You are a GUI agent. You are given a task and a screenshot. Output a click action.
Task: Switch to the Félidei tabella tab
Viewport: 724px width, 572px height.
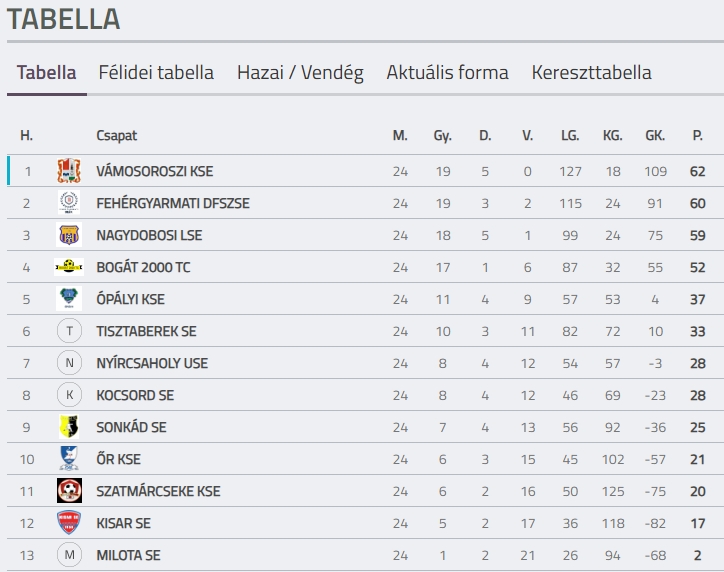point(156,72)
